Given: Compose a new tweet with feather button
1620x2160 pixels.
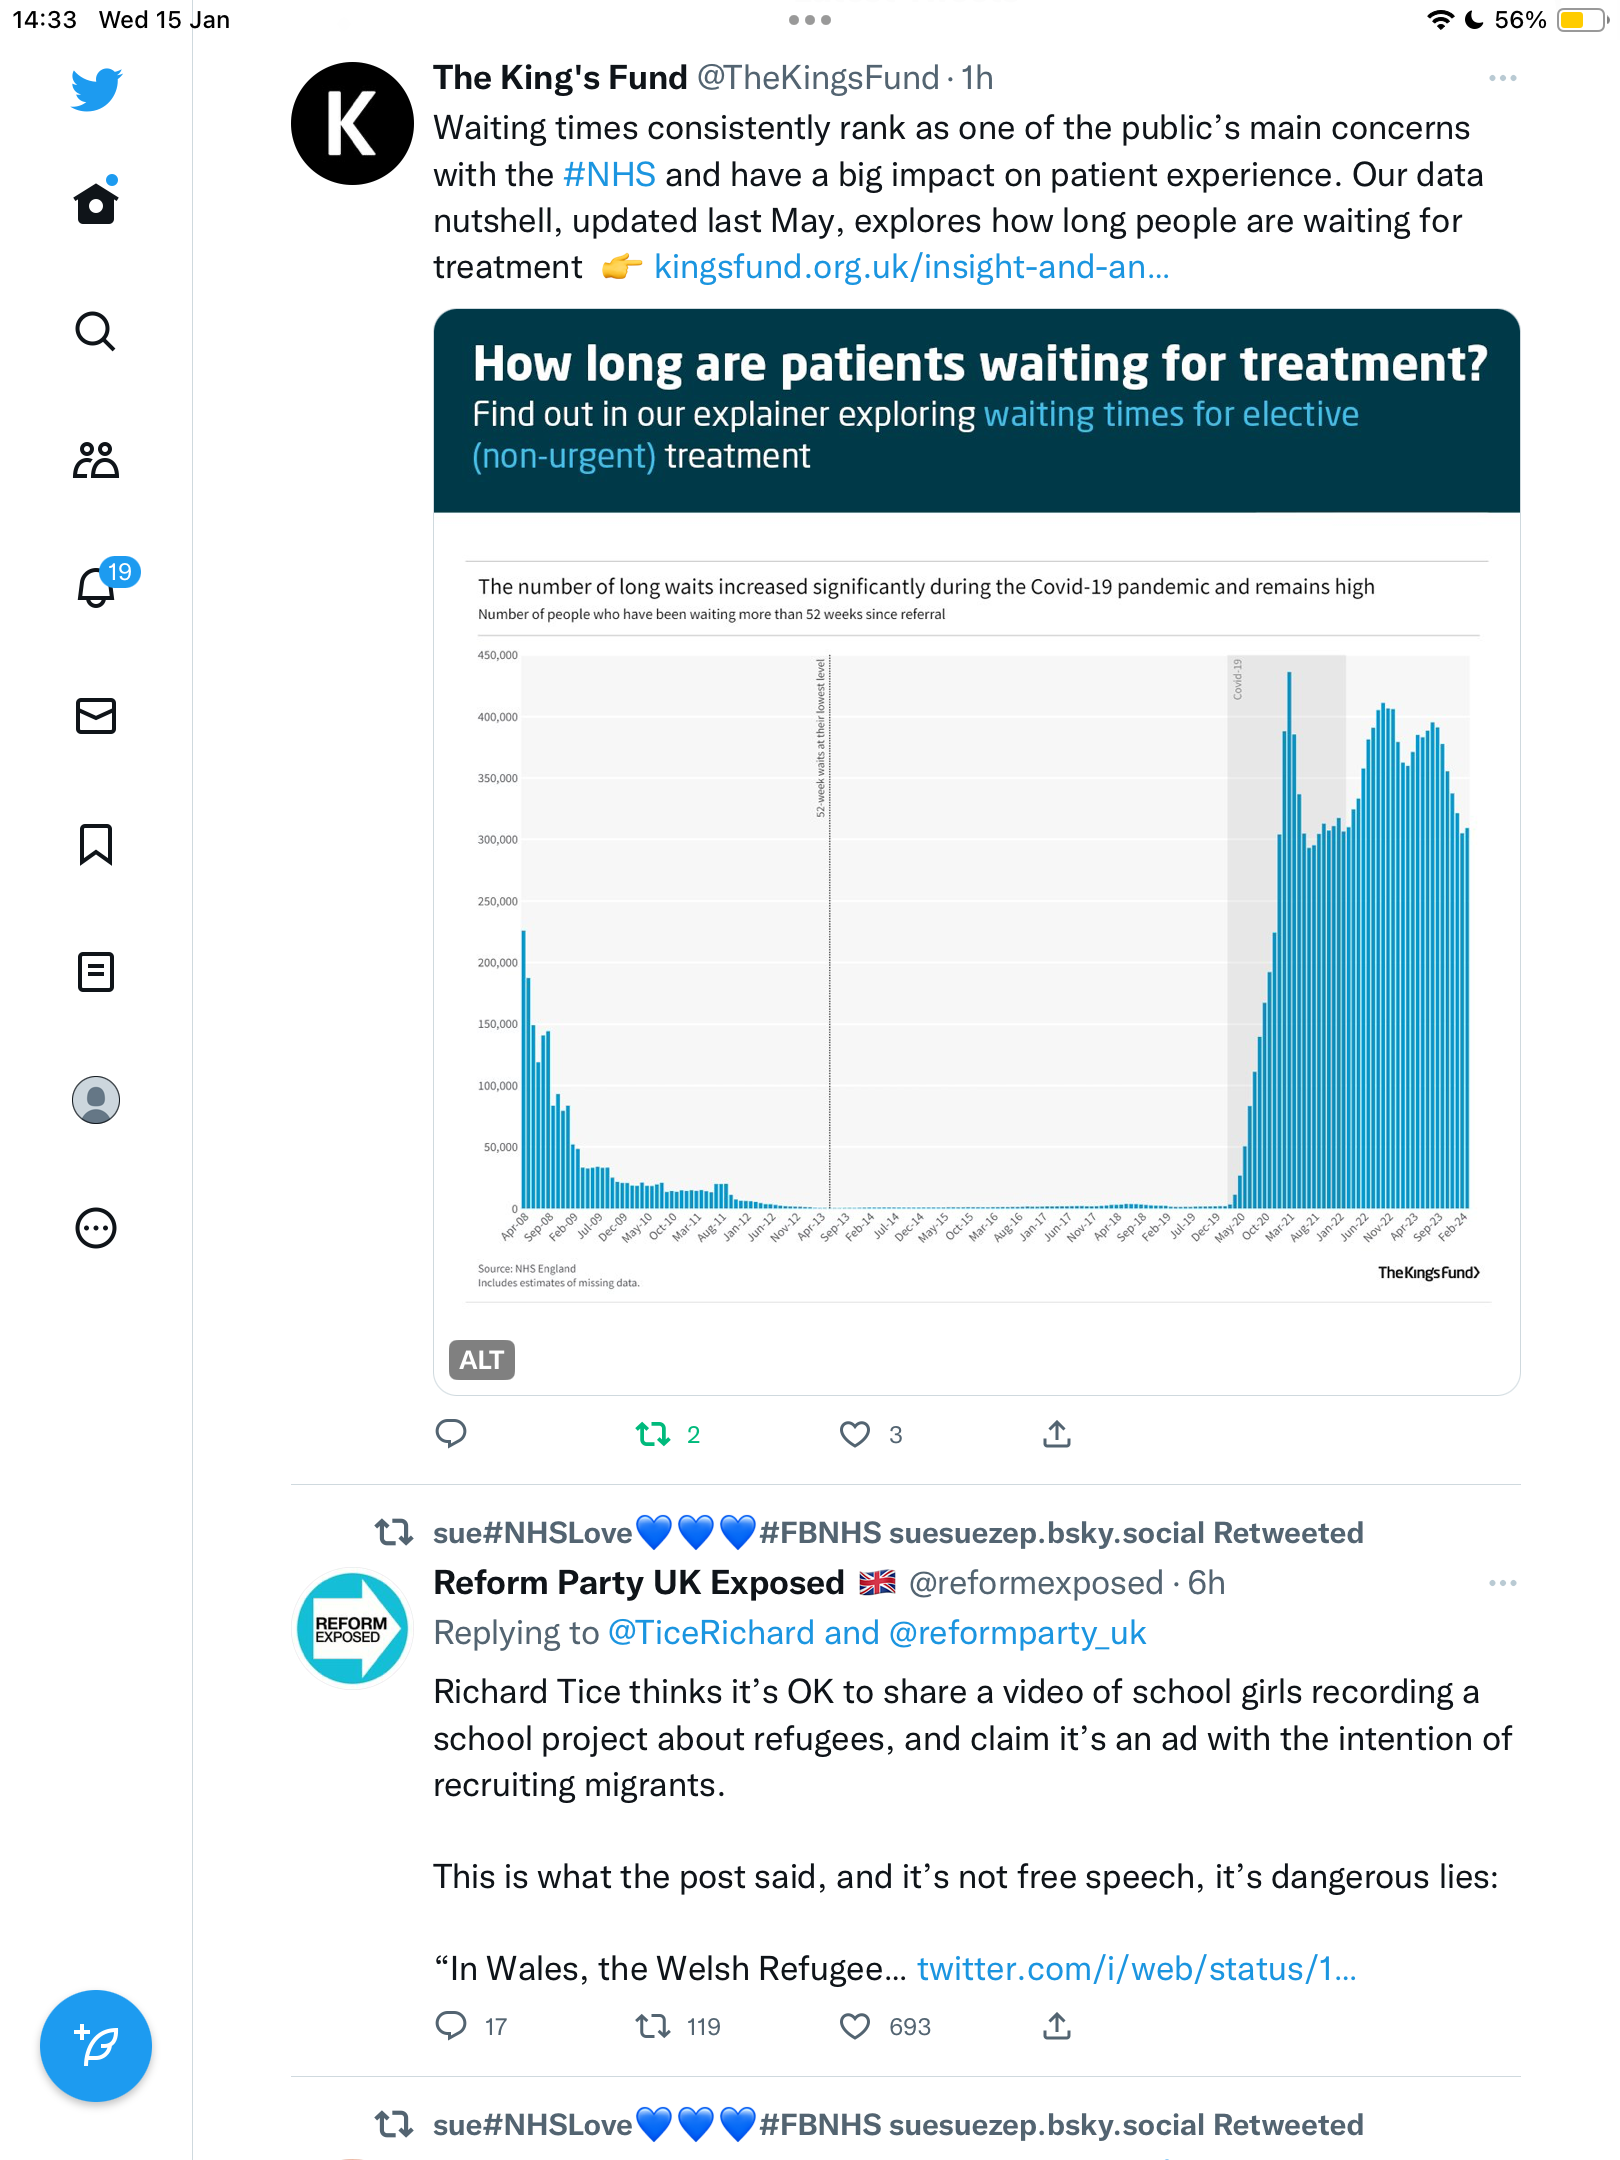Looking at the screenshot, I should [x=96, y=2046].
